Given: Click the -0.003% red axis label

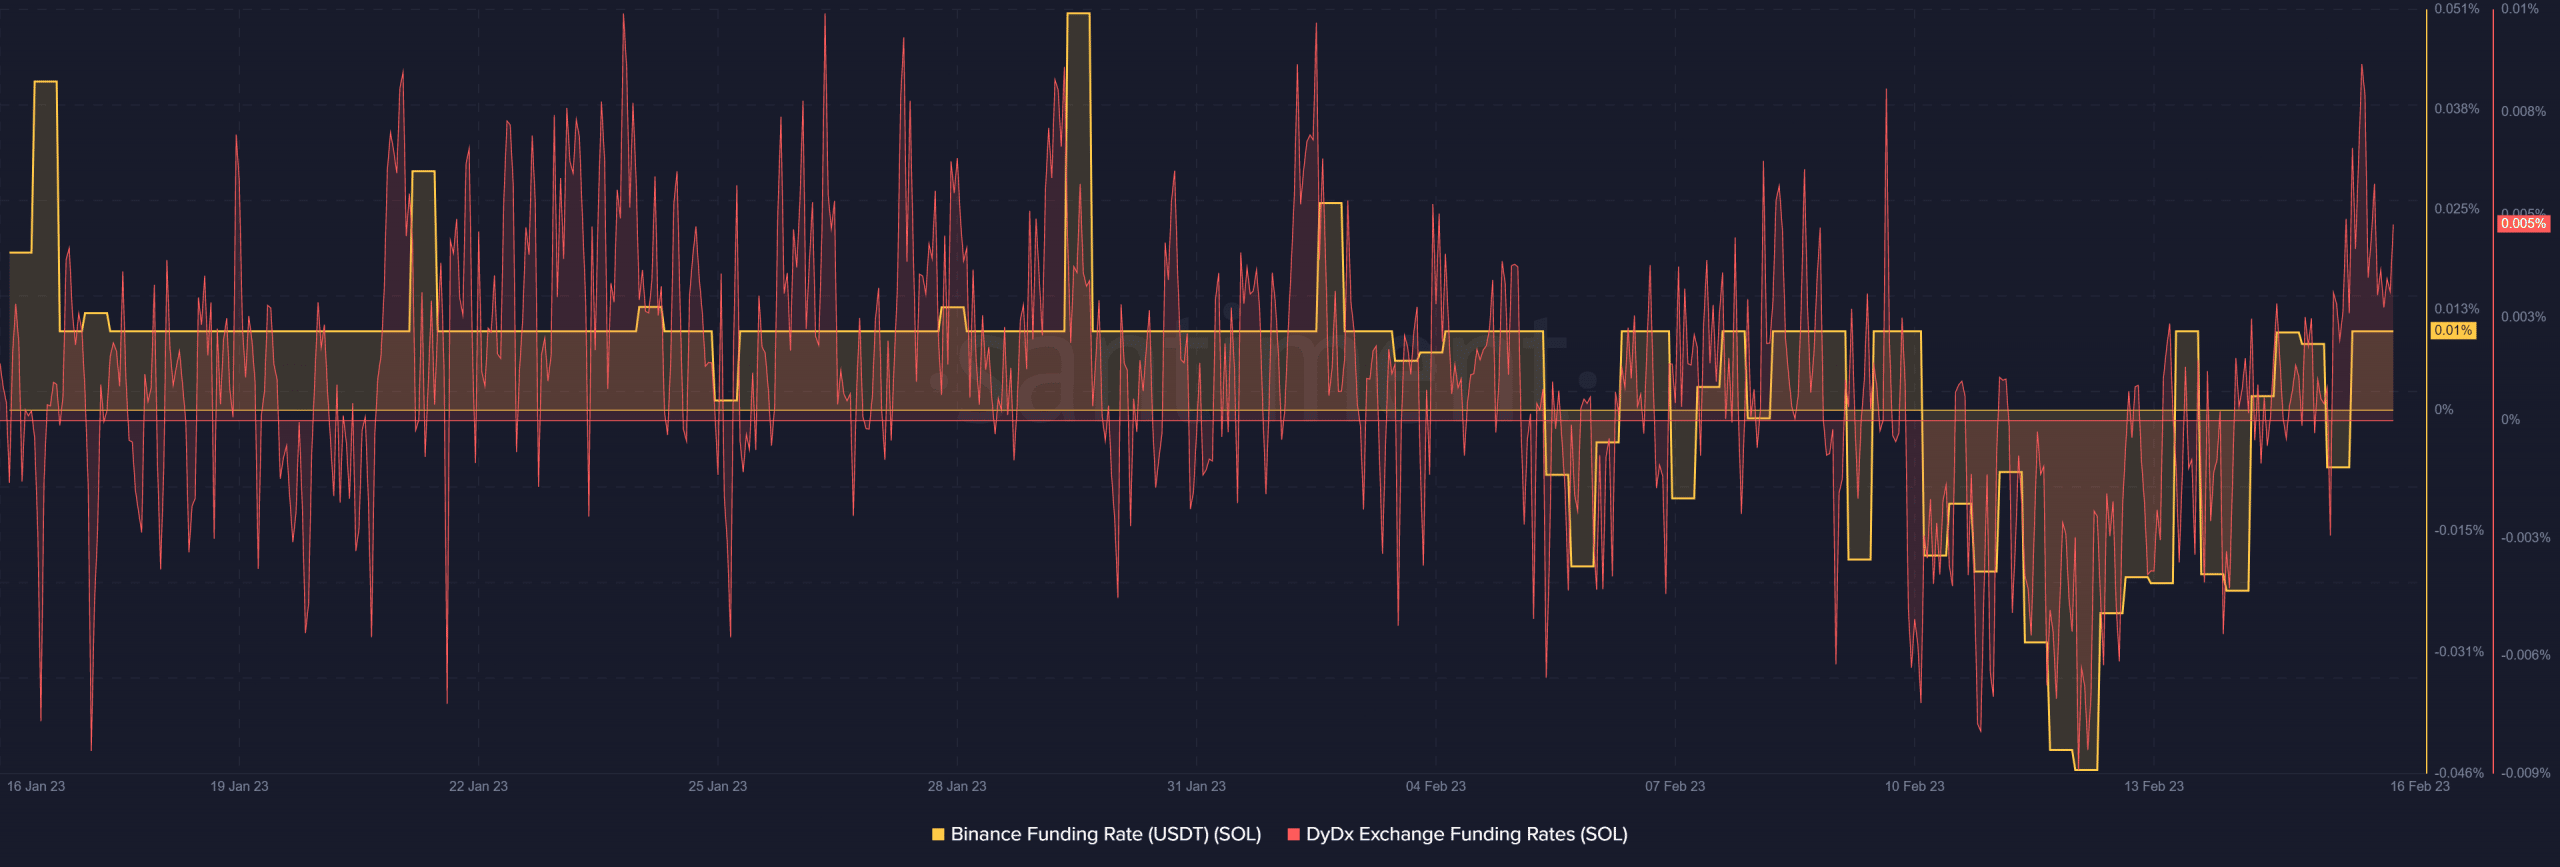Looking at the screenshot, I should 2525,538.
